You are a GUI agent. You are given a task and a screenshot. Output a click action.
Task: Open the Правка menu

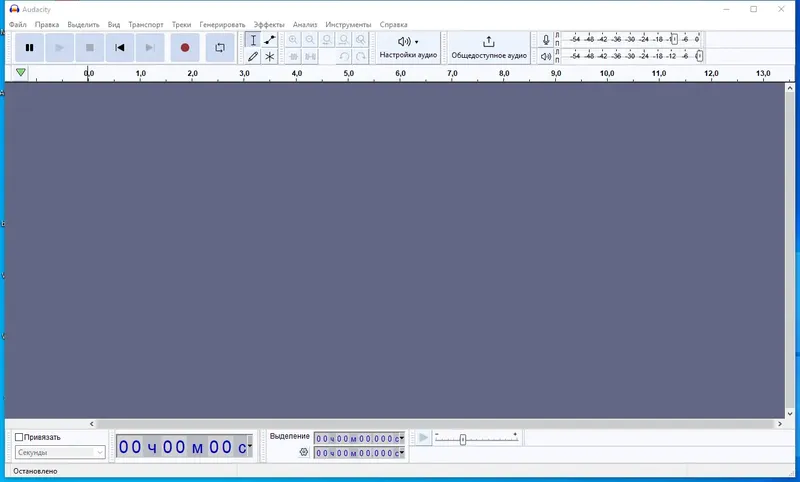pos(47,24)
